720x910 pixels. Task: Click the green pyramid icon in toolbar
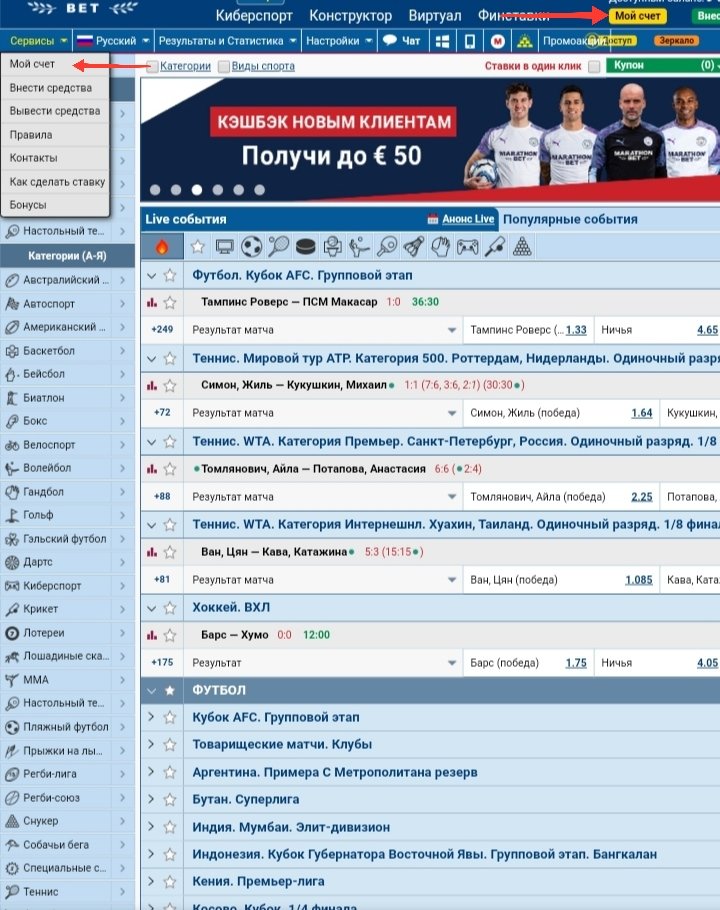point(524,41)
